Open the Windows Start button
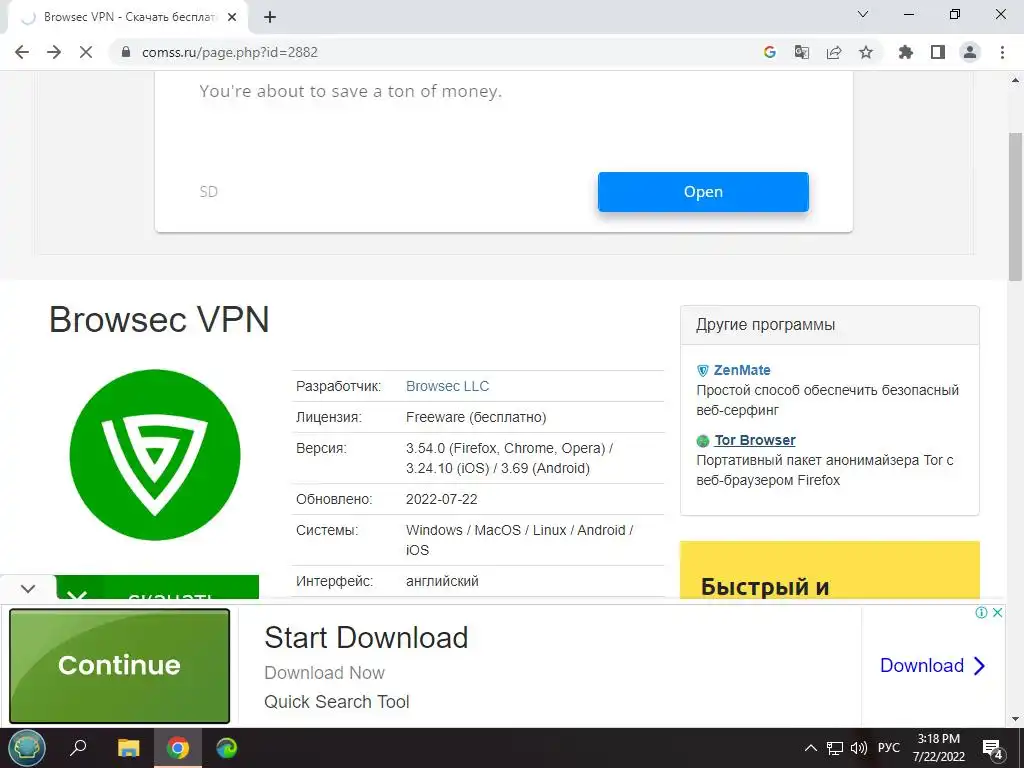The width and height of the screenshot is (1024, 768). click(x=26, y=748)
